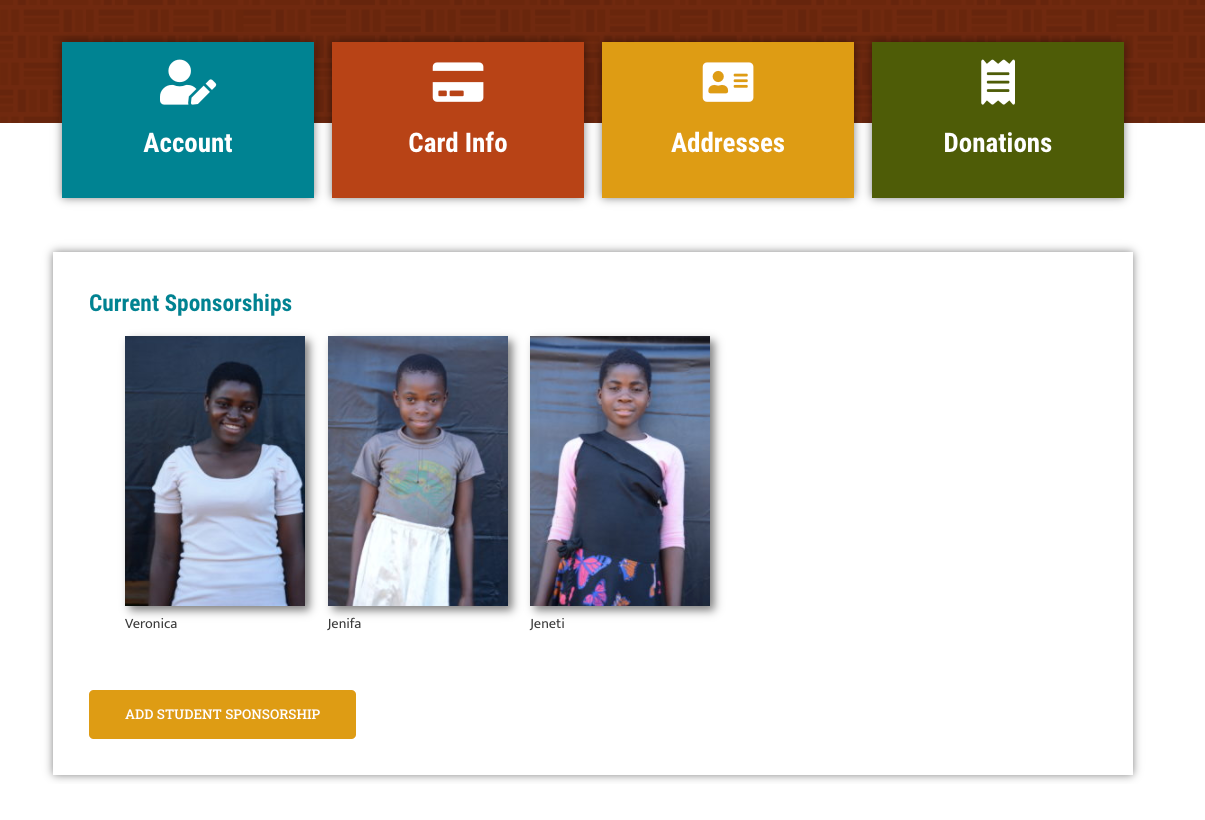Open the Card Info label
The image size is (1205, 820).
click(x=458, y=143)
